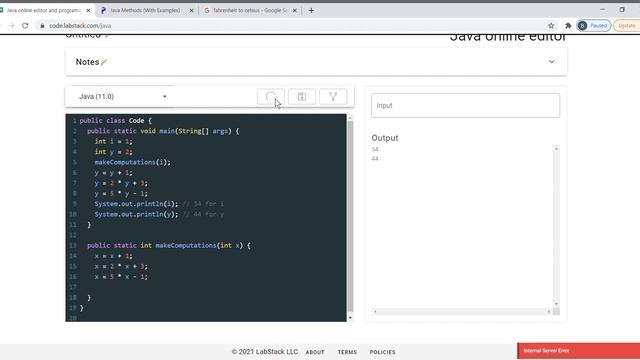
Task: Click the output panel scroll-up arrow
Action: [556, 149]
